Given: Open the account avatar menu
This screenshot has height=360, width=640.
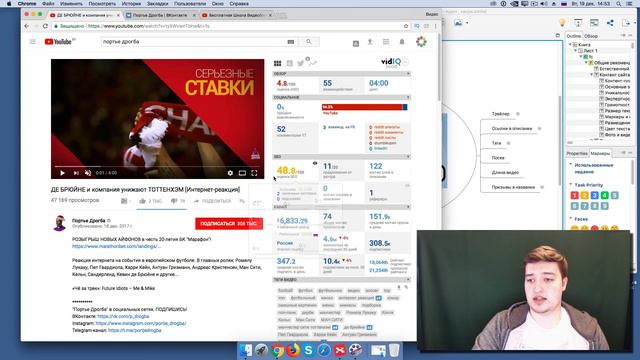Looking at the screenshot, I should coord(421,42).
